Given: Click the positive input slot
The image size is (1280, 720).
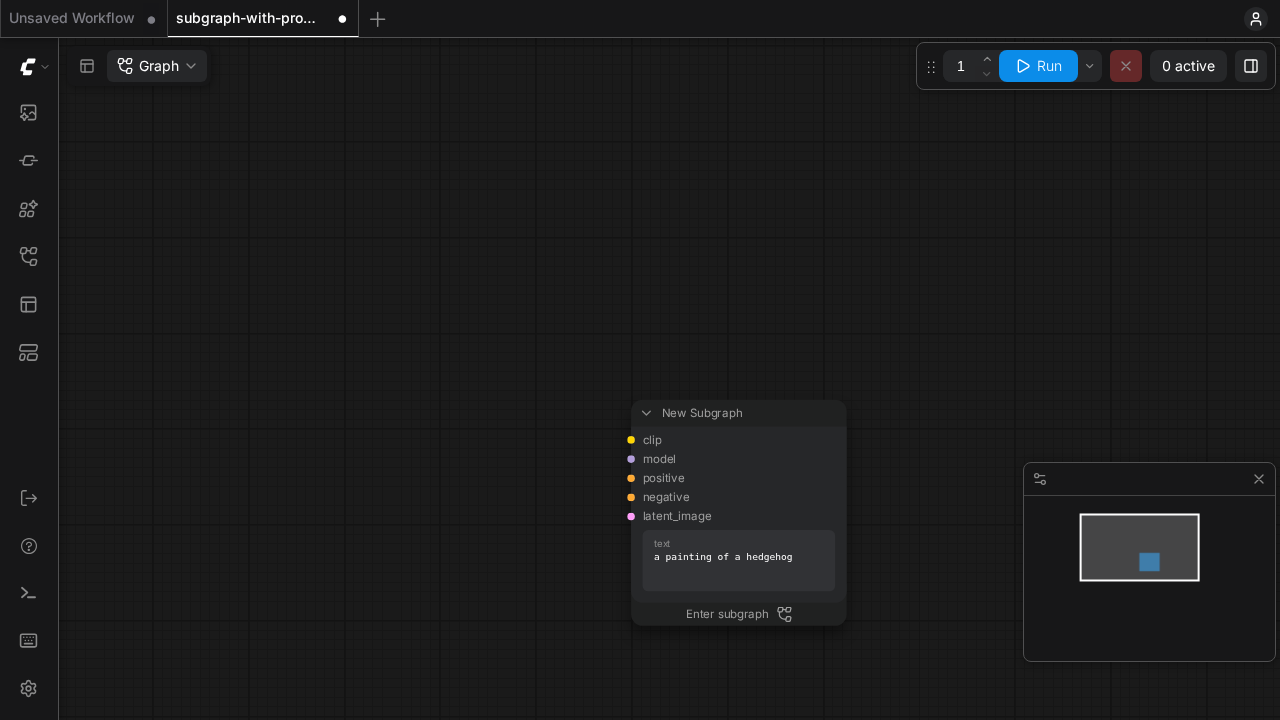Looking at the screenshot, I should click(x=631, y=478).
